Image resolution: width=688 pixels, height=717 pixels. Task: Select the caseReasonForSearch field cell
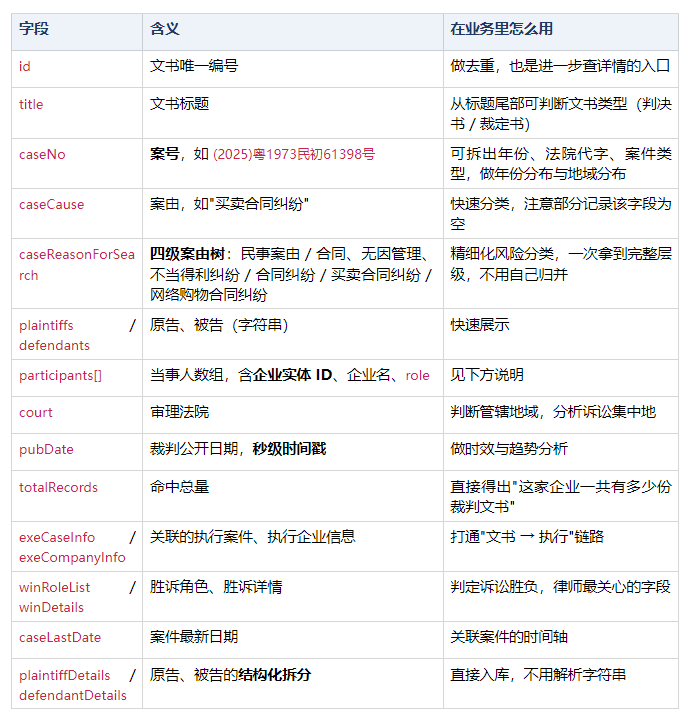[77, 273]
